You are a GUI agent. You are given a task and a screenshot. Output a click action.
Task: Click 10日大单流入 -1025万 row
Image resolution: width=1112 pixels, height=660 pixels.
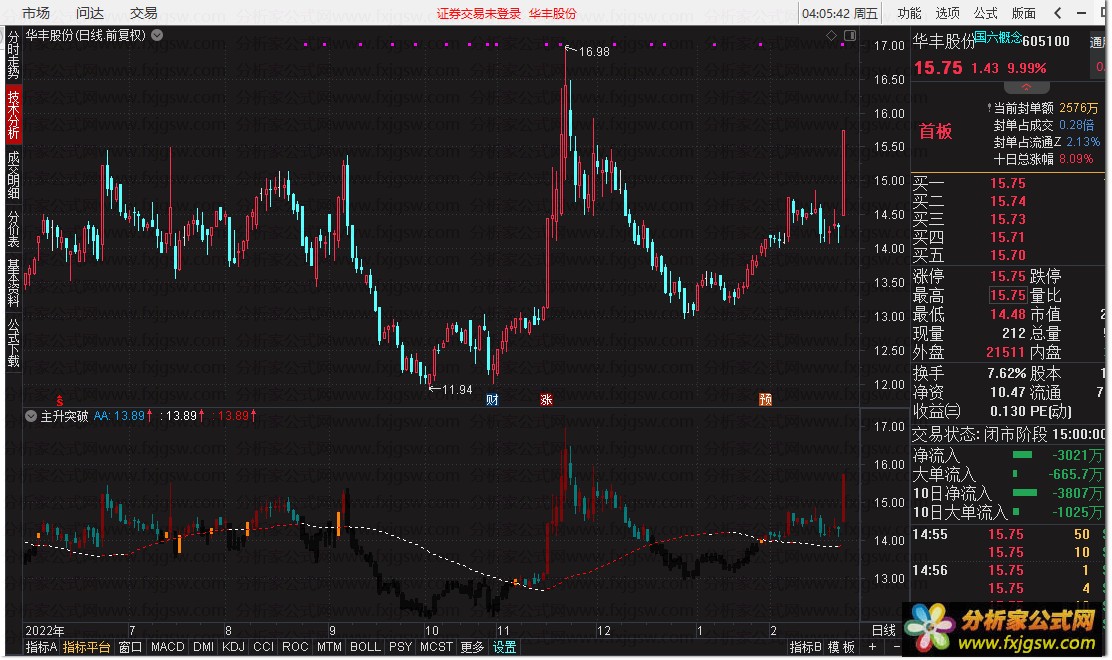(x=1008, y=512)
